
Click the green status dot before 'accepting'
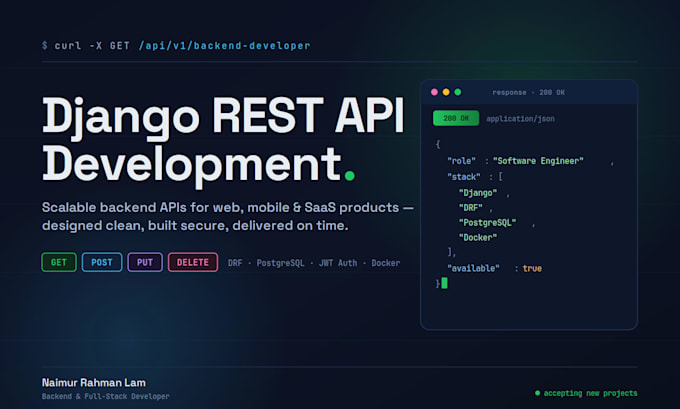pos(537,393)
